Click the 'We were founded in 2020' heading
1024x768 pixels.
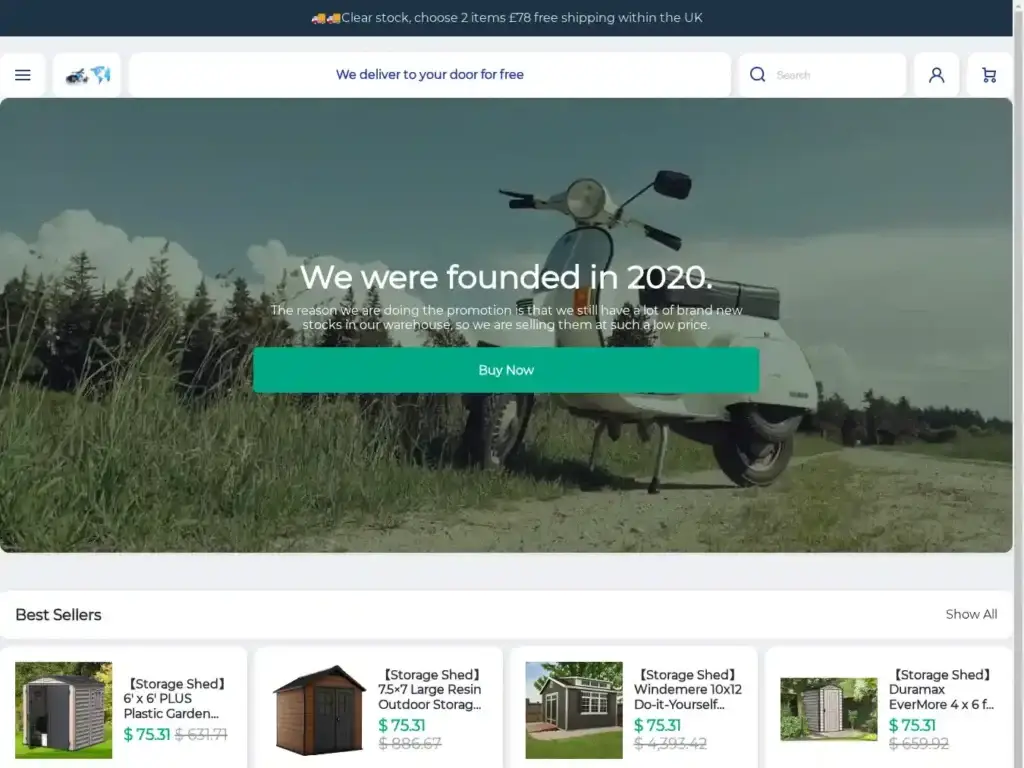point(506,276)
